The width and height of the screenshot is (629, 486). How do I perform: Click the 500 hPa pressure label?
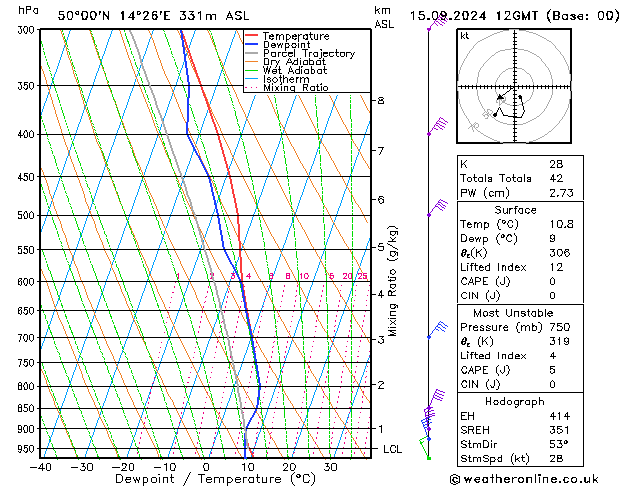coord(28,216)
